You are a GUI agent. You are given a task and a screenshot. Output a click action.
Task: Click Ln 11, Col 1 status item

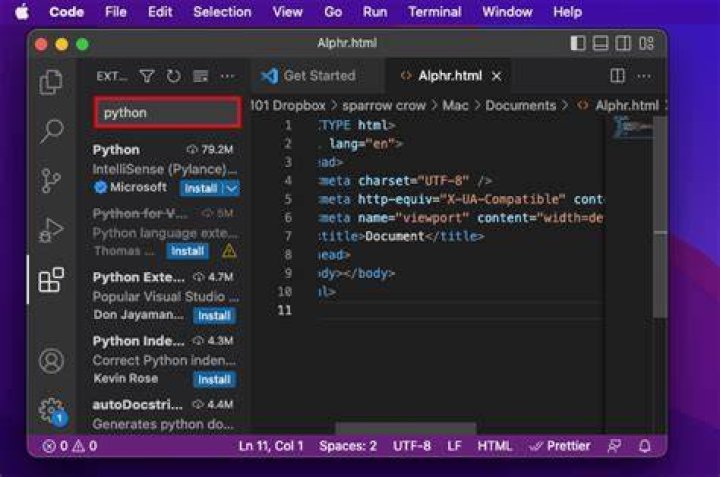coord(271,446)
